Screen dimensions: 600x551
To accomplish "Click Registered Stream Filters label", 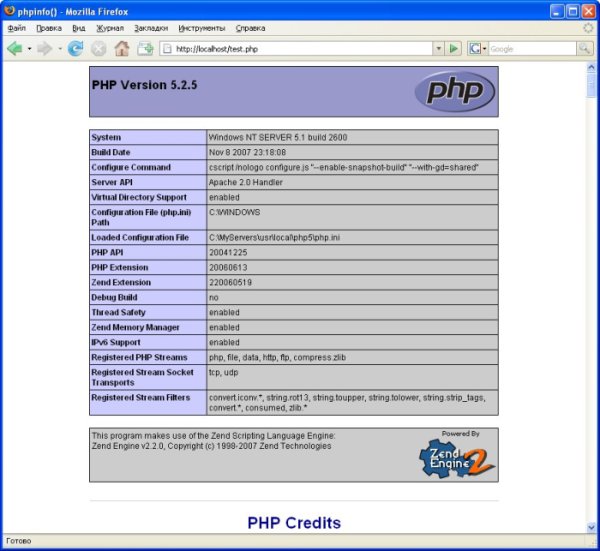I will 140,398.
